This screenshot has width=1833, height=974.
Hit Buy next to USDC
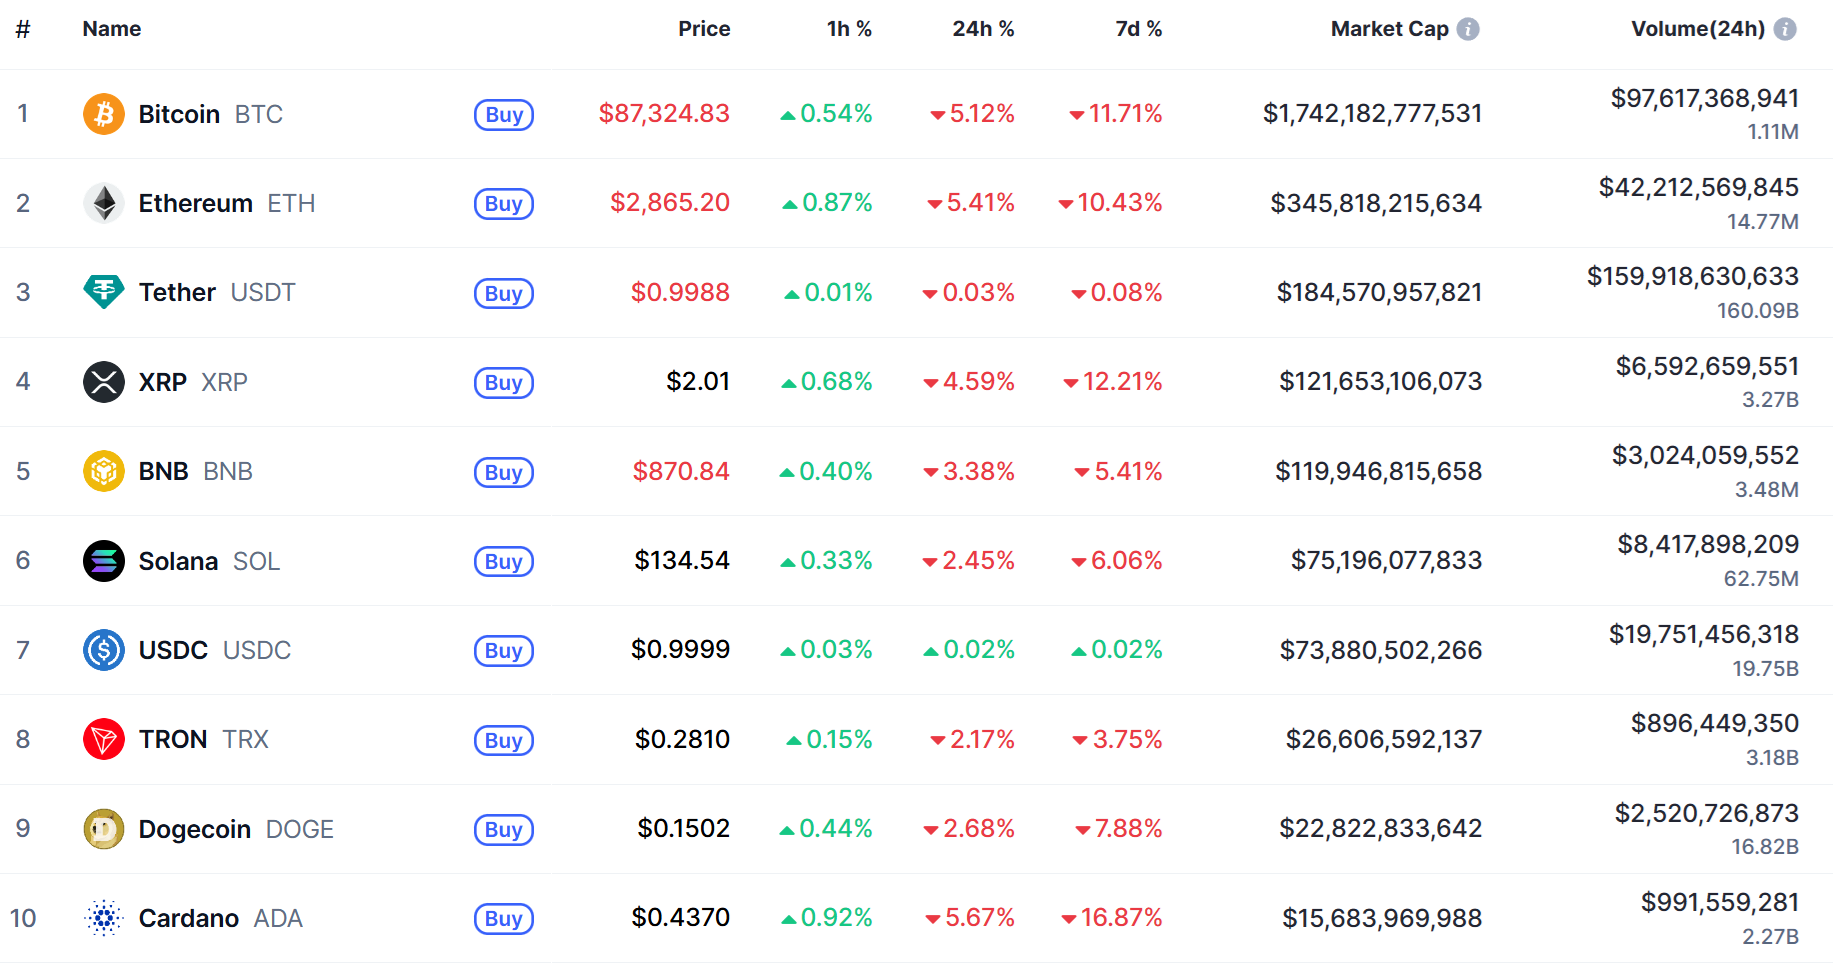pyautogui.click(x=504, y=651)
